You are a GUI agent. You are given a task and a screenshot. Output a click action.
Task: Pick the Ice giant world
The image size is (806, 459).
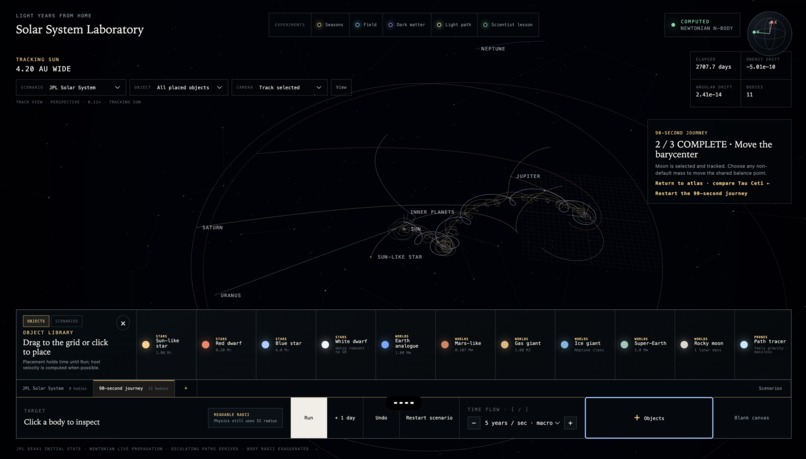coord(585,344)
